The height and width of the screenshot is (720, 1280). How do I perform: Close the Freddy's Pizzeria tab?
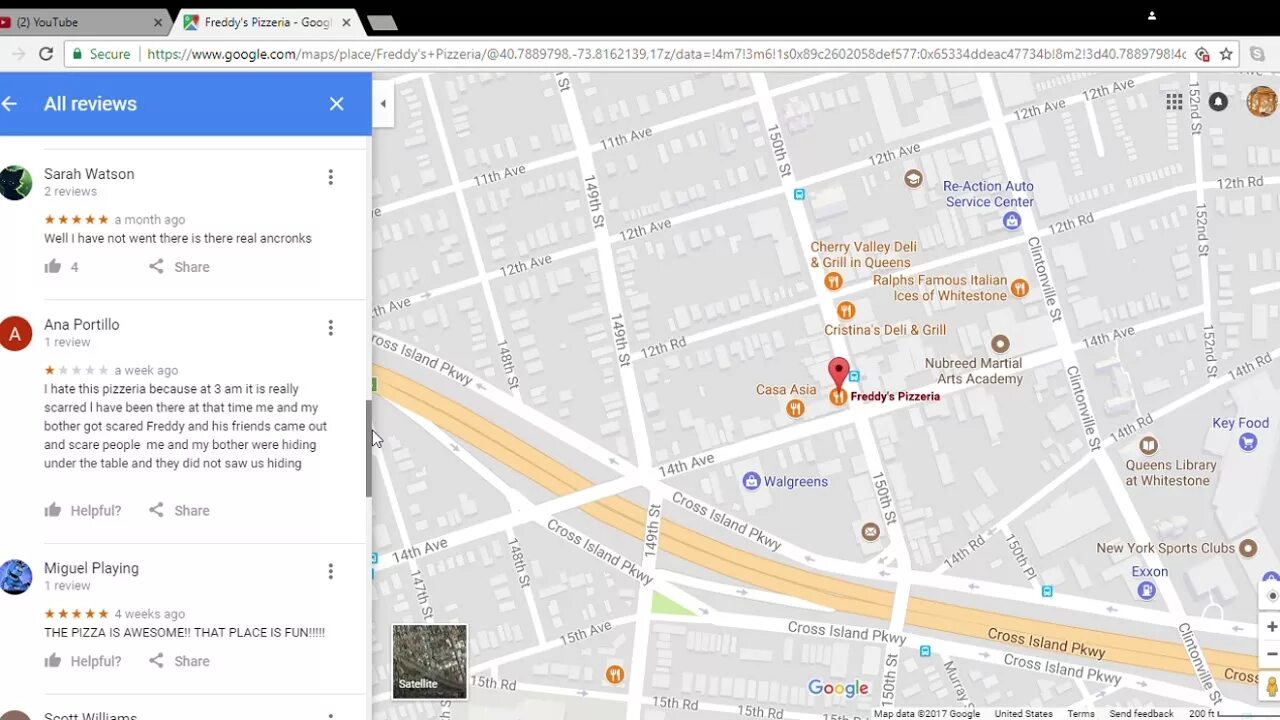pos(346,22)
